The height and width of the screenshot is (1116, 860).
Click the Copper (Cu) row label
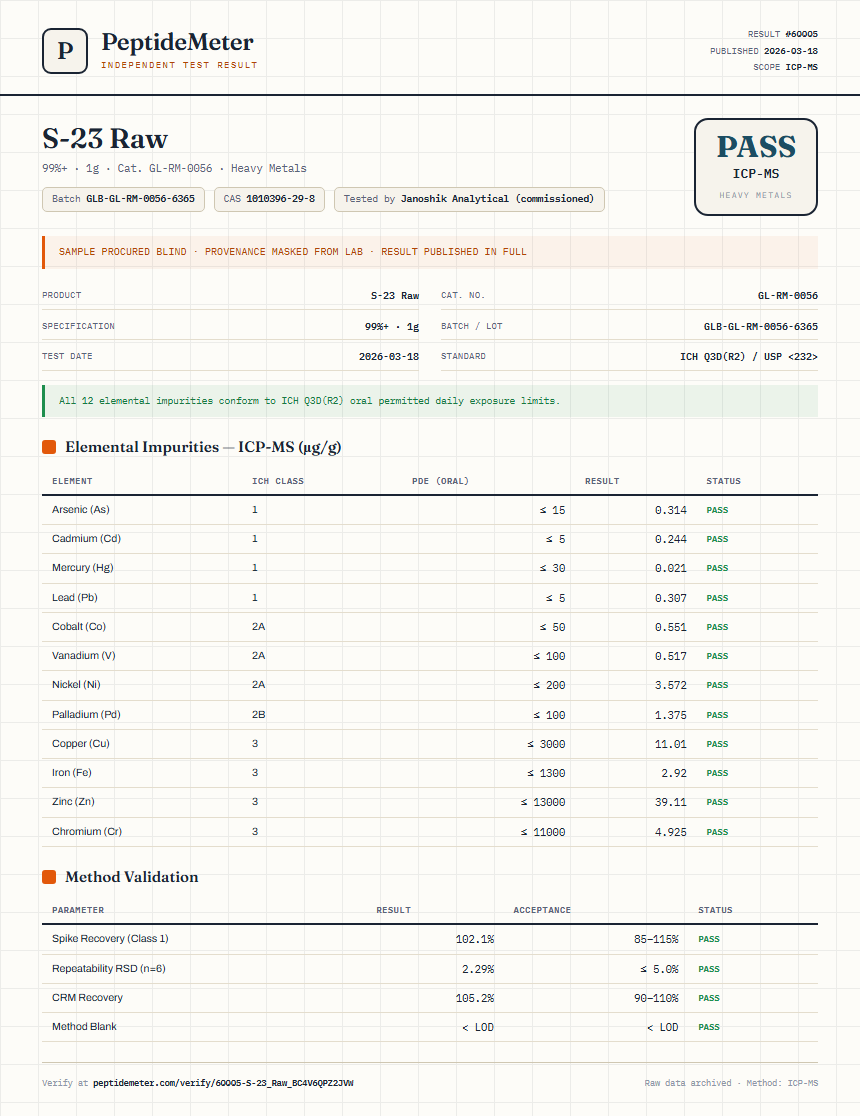coord(80,744)
